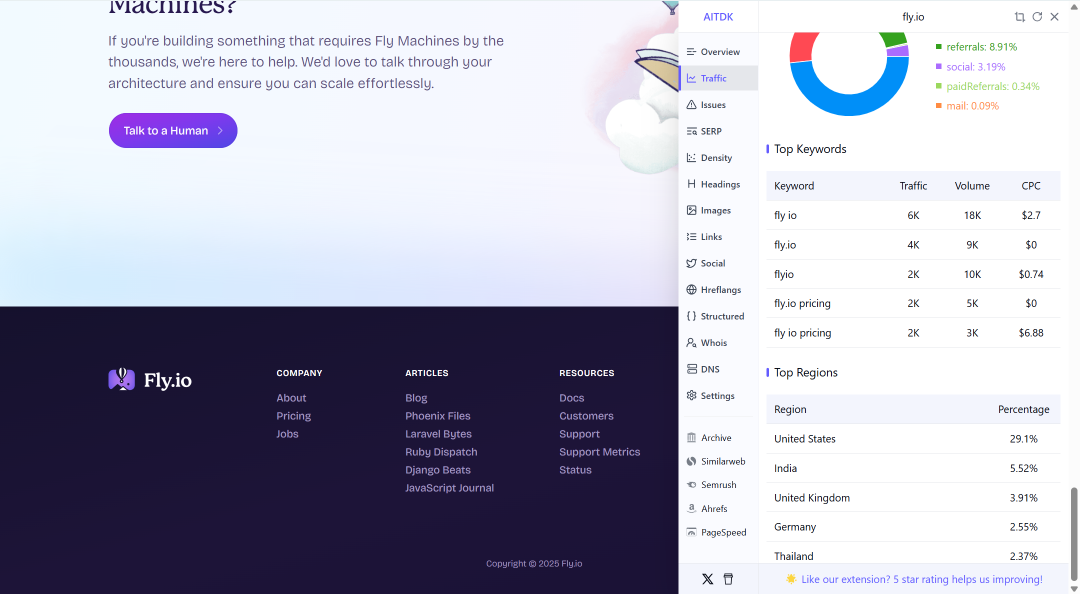1080x594 pixels.
Task: Click the India region row
Action: click(913, 468)
